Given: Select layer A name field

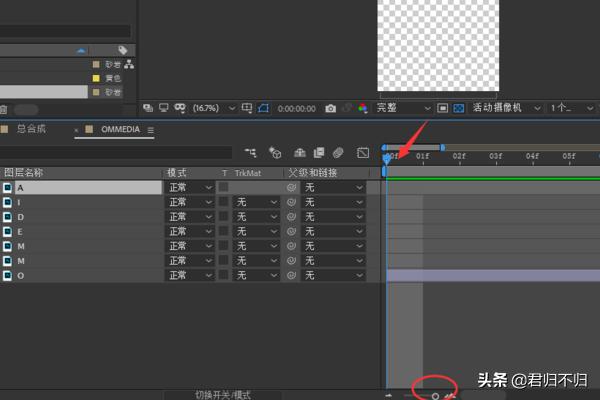Looking at the screenshot, I should (x=88, y=188).
